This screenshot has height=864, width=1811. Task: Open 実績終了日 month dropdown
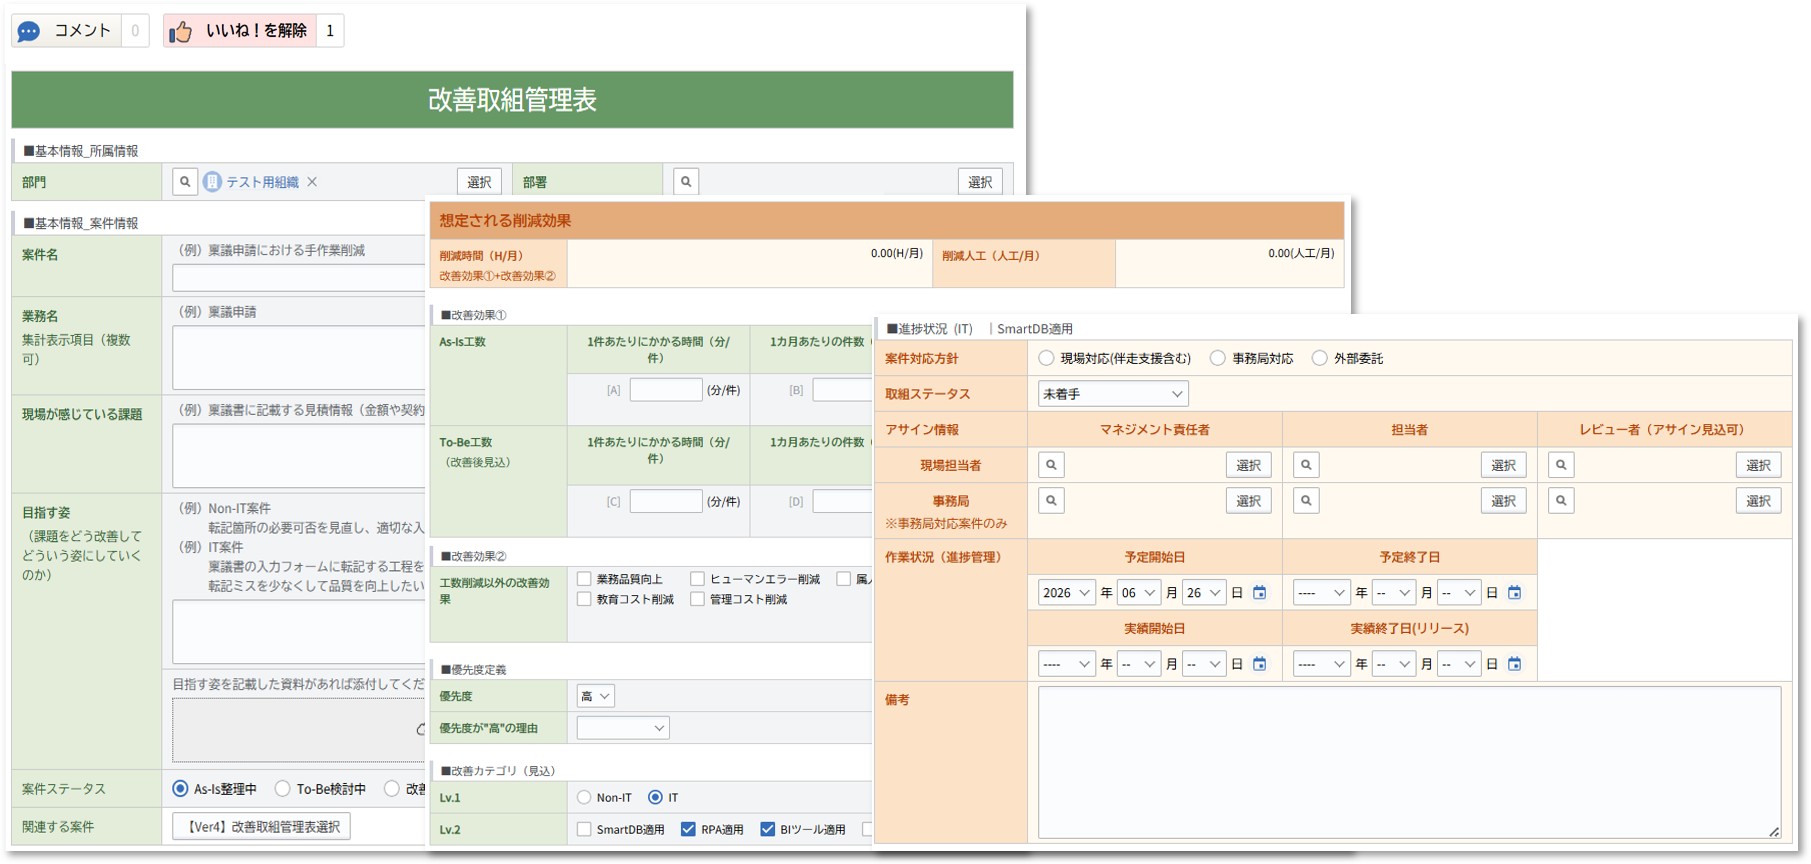click(1393, 664)
